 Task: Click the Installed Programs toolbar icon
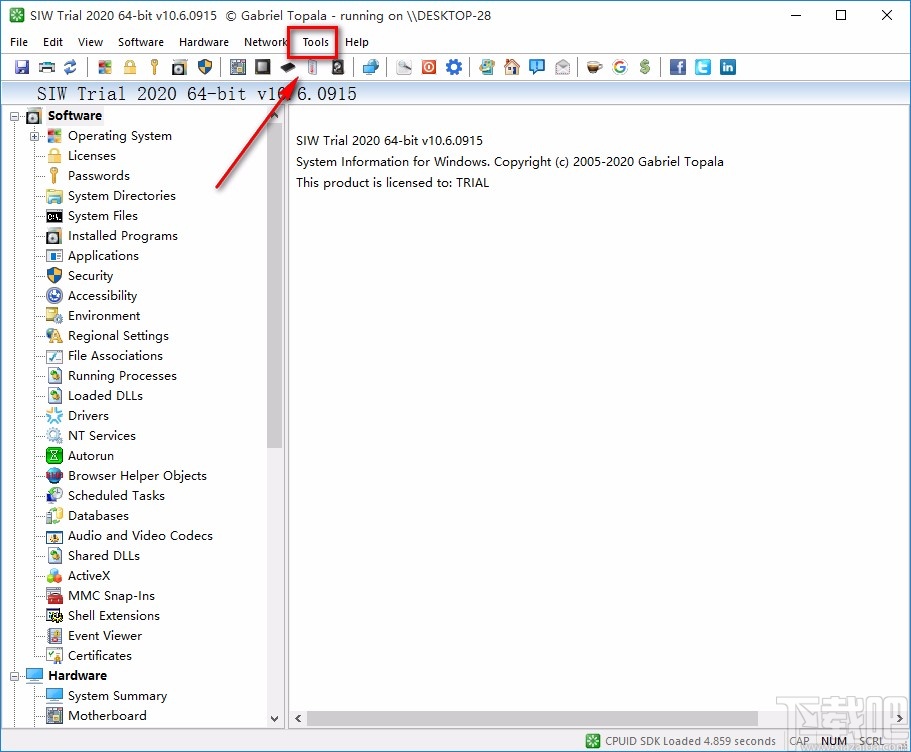pos(179,67)
